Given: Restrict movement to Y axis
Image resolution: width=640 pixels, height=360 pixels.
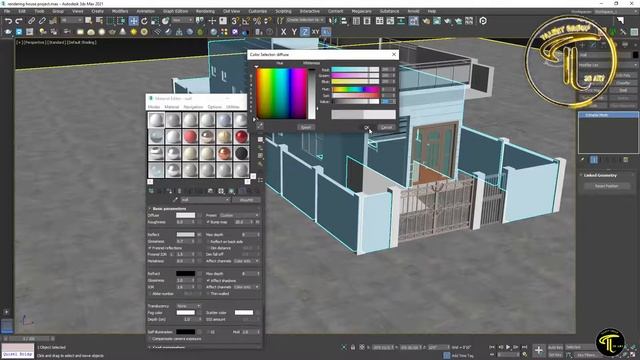Looking at the screenshot, I should (x=294, y=32).
